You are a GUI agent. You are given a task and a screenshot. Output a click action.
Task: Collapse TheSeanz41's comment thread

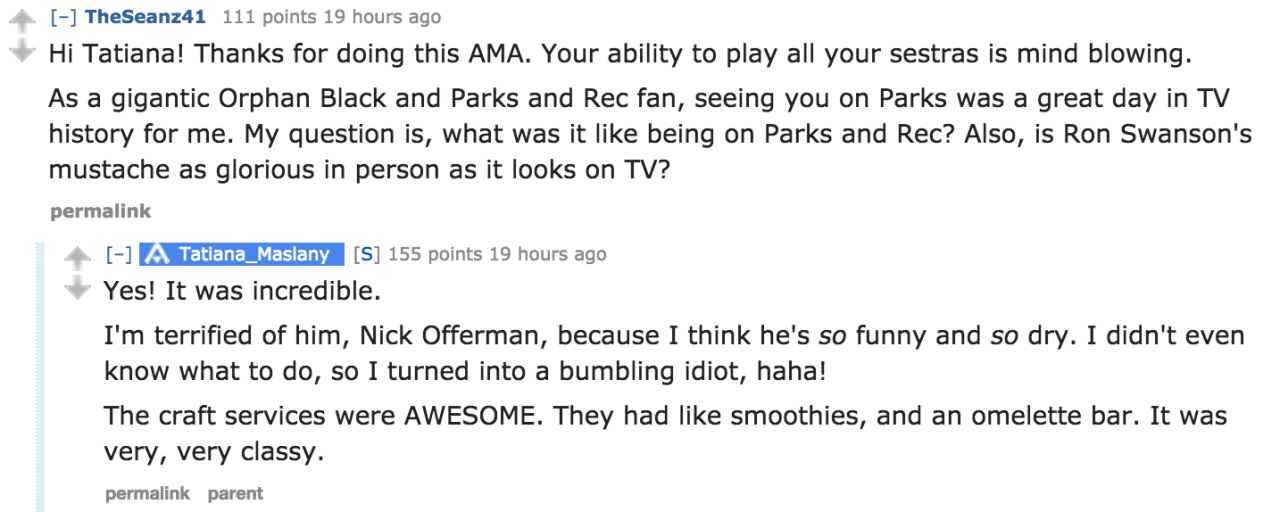pyautogui.click(x=64, y=17)
